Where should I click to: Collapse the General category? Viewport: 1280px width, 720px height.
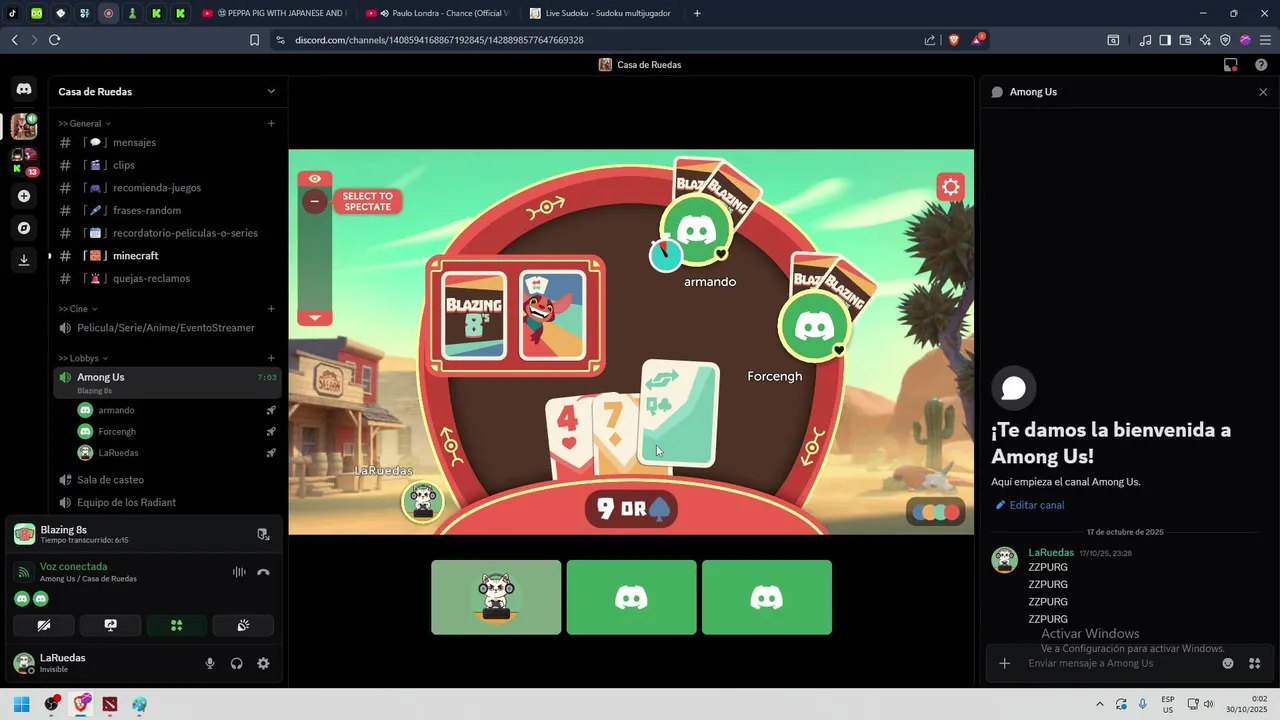pyautogui.click(x=84, y=123)
